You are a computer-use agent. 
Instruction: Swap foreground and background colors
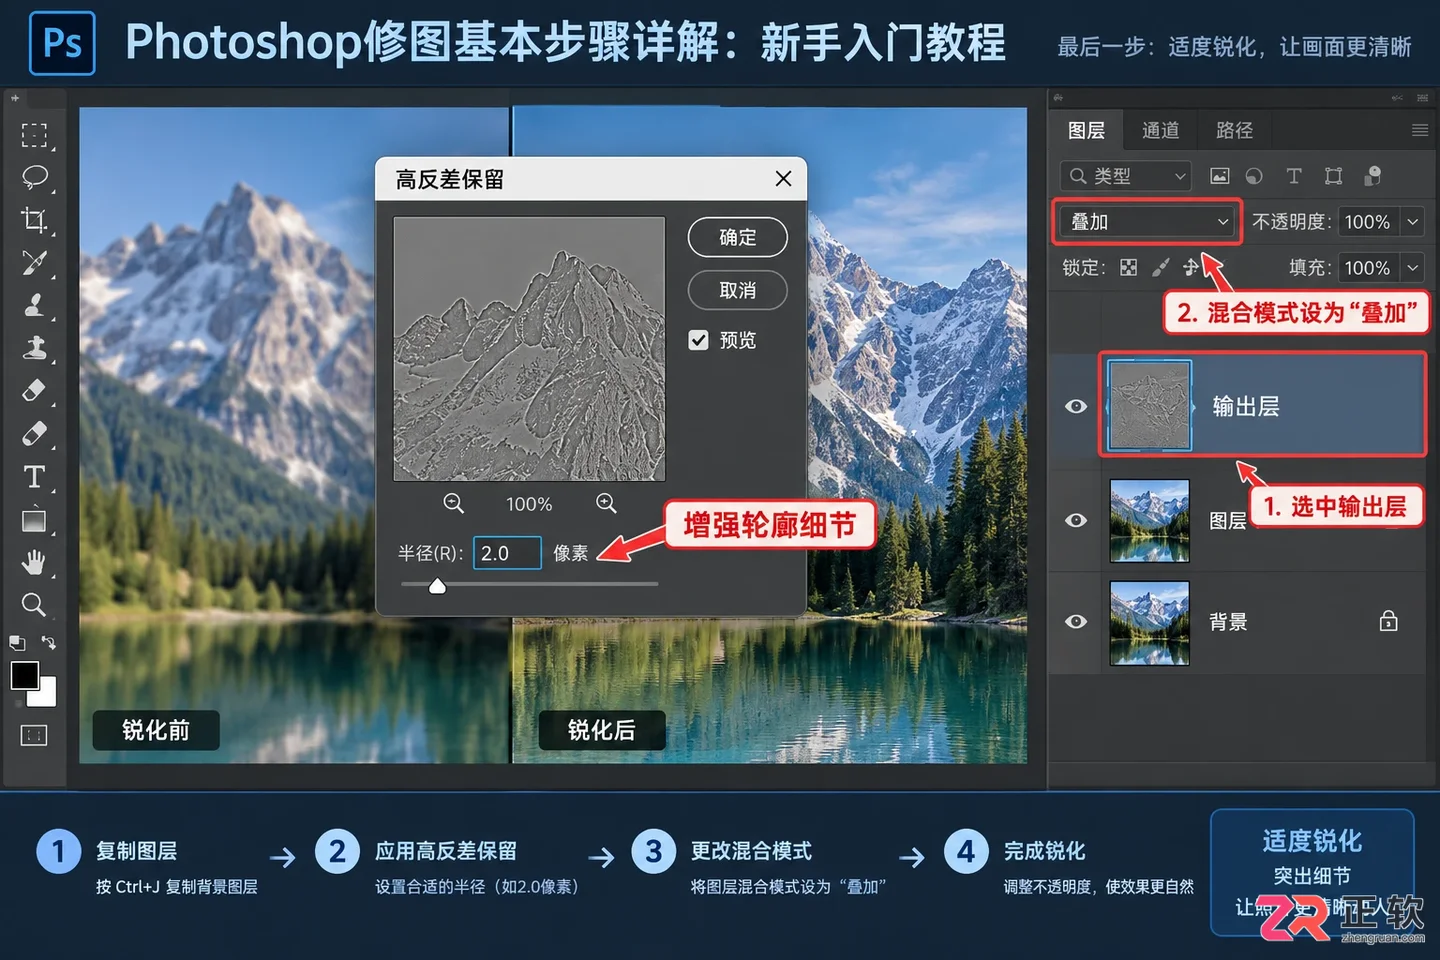(49, 642)
